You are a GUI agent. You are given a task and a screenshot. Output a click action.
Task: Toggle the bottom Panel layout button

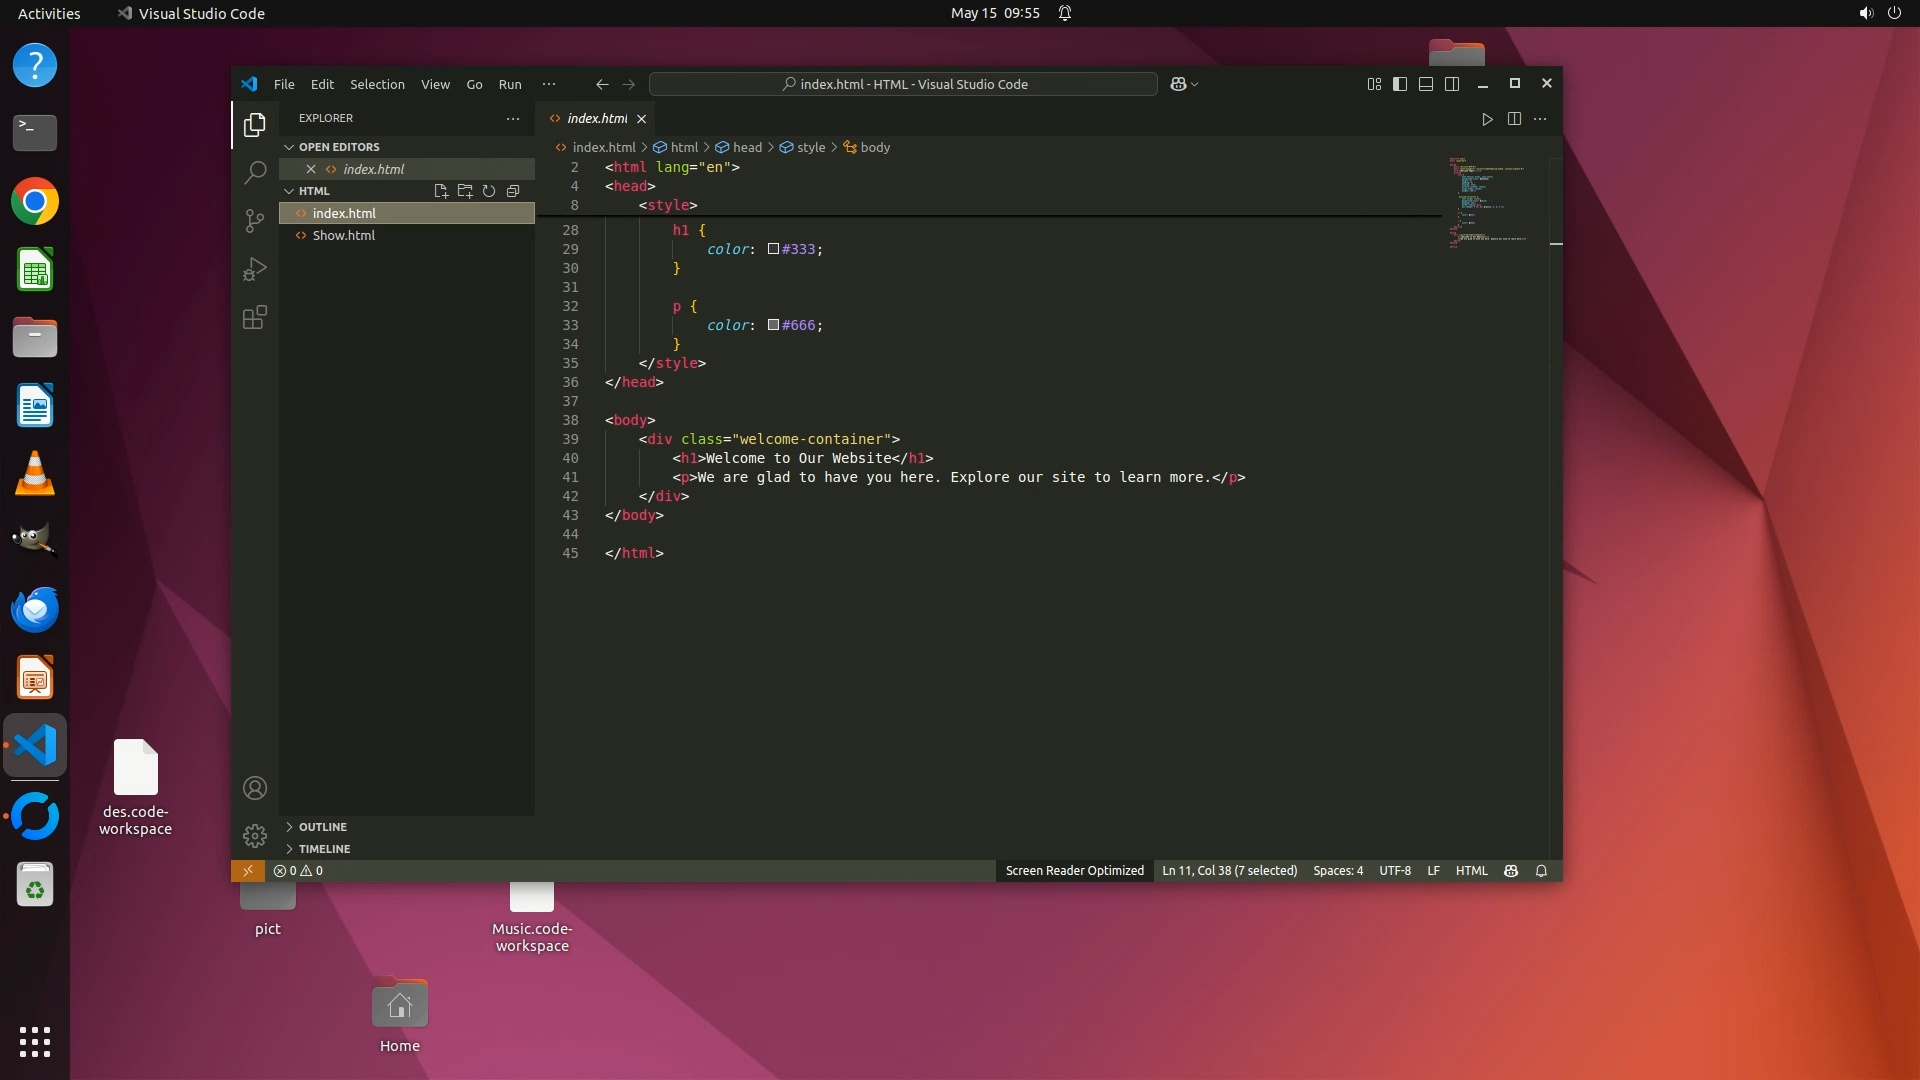coord(1426,84)
